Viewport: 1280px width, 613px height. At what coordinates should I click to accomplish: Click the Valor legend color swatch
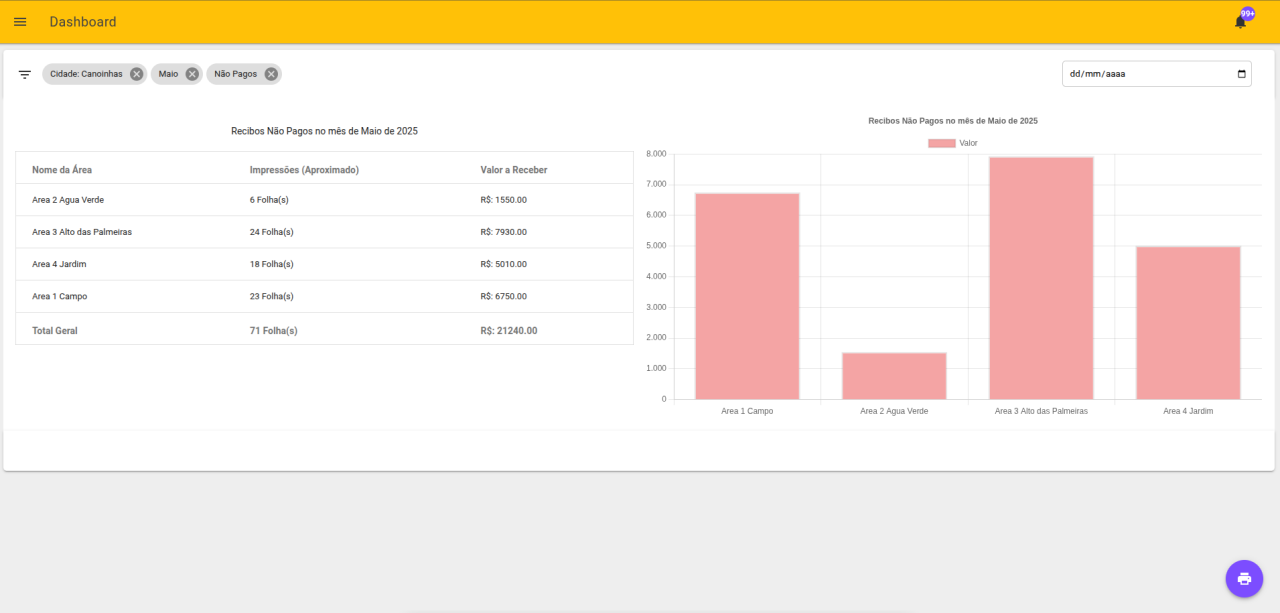click(x=941, y=143)
